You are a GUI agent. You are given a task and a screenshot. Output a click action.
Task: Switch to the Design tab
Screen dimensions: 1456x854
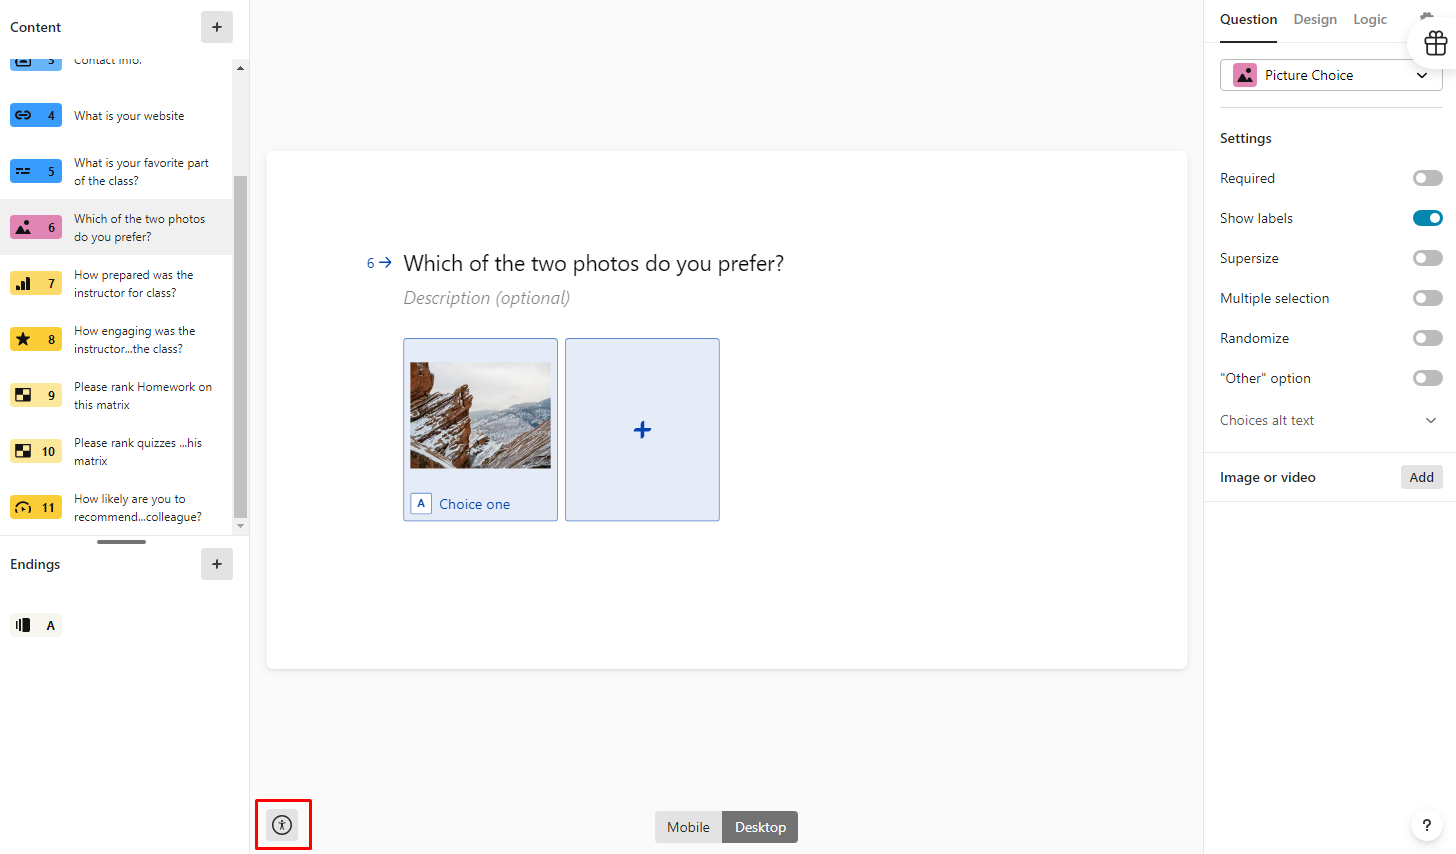(x=1315, y=19)
